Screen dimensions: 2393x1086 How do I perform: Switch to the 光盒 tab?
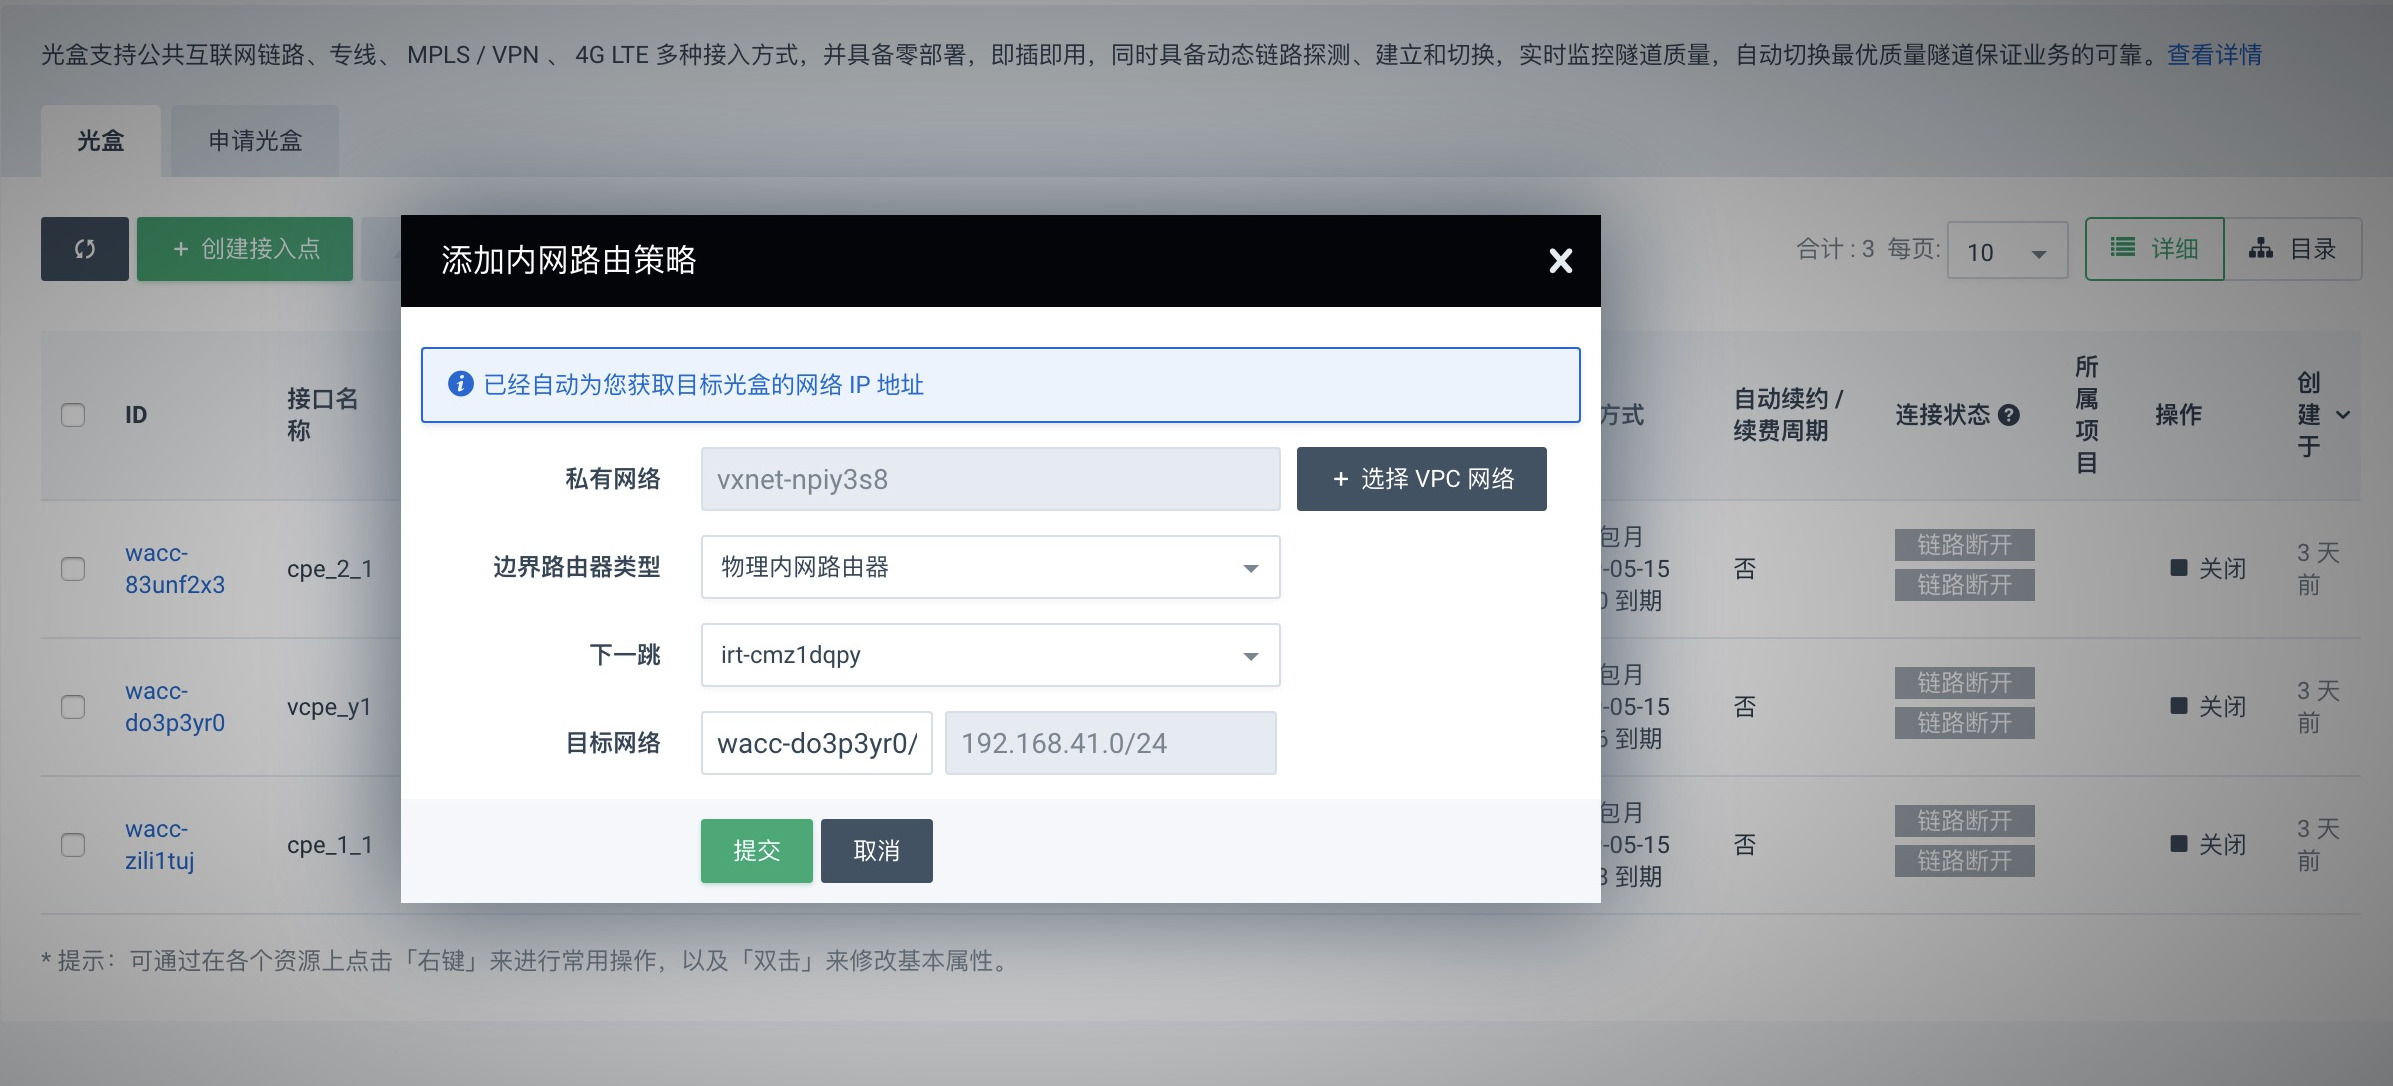[101, 141]
